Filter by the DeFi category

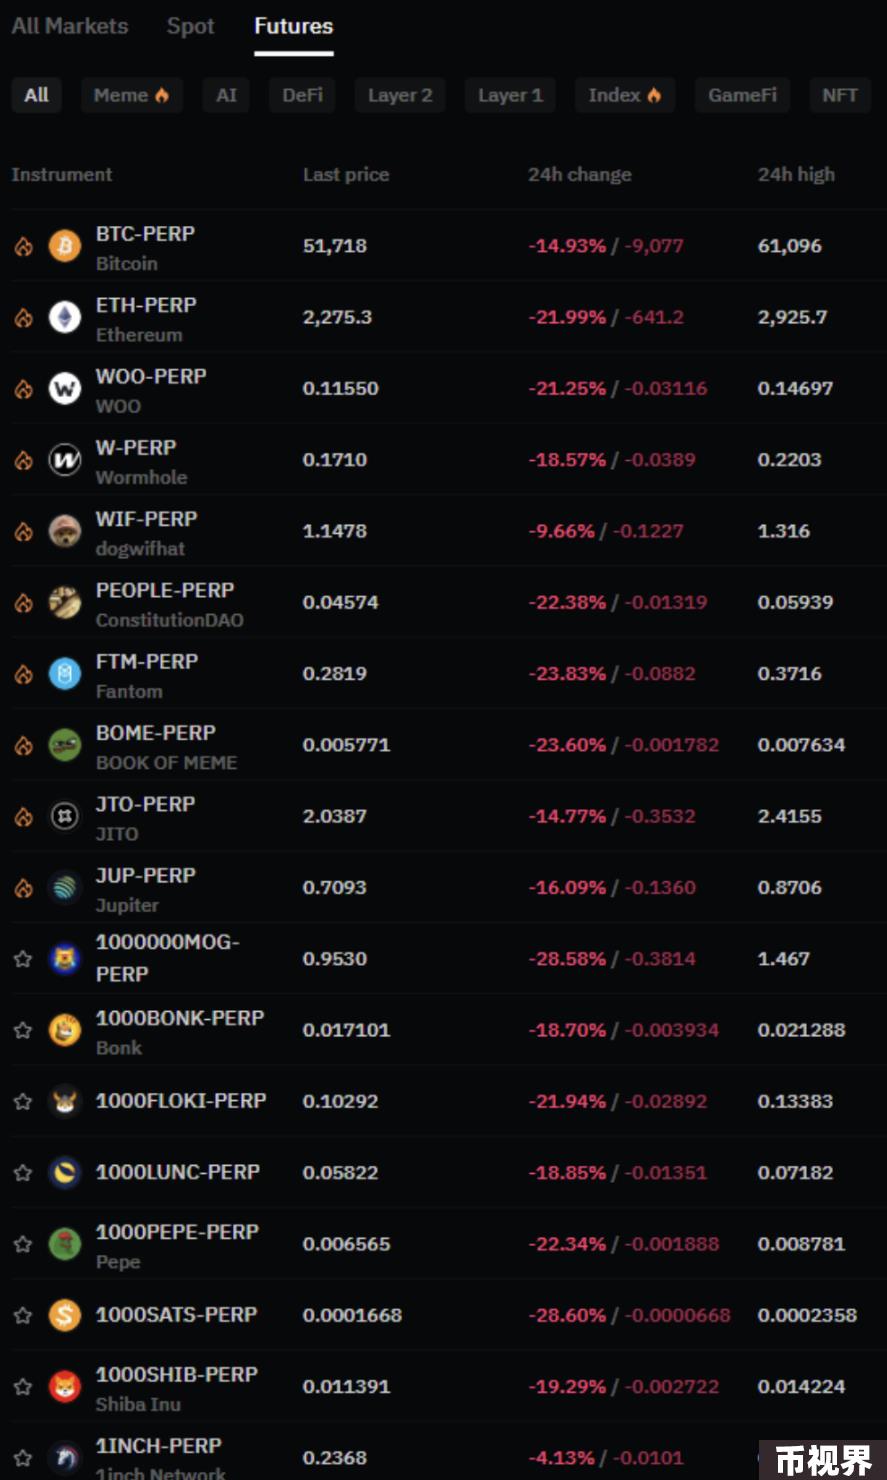[302, 95]
